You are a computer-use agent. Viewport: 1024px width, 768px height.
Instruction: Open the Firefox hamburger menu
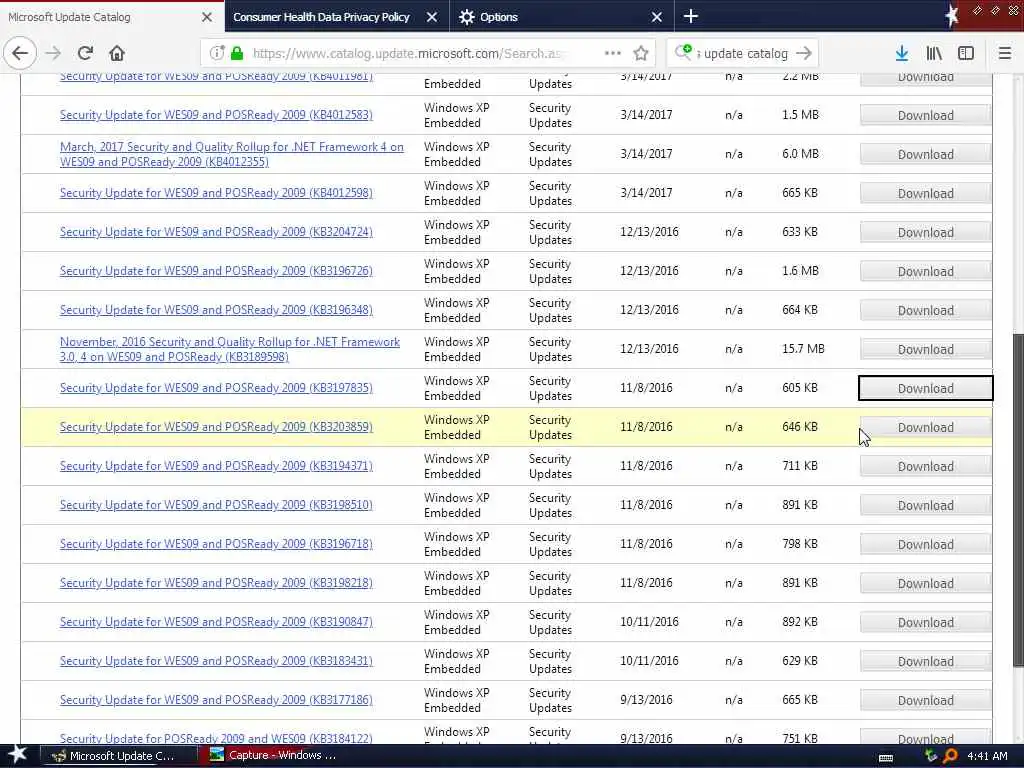click(1005, 54)
